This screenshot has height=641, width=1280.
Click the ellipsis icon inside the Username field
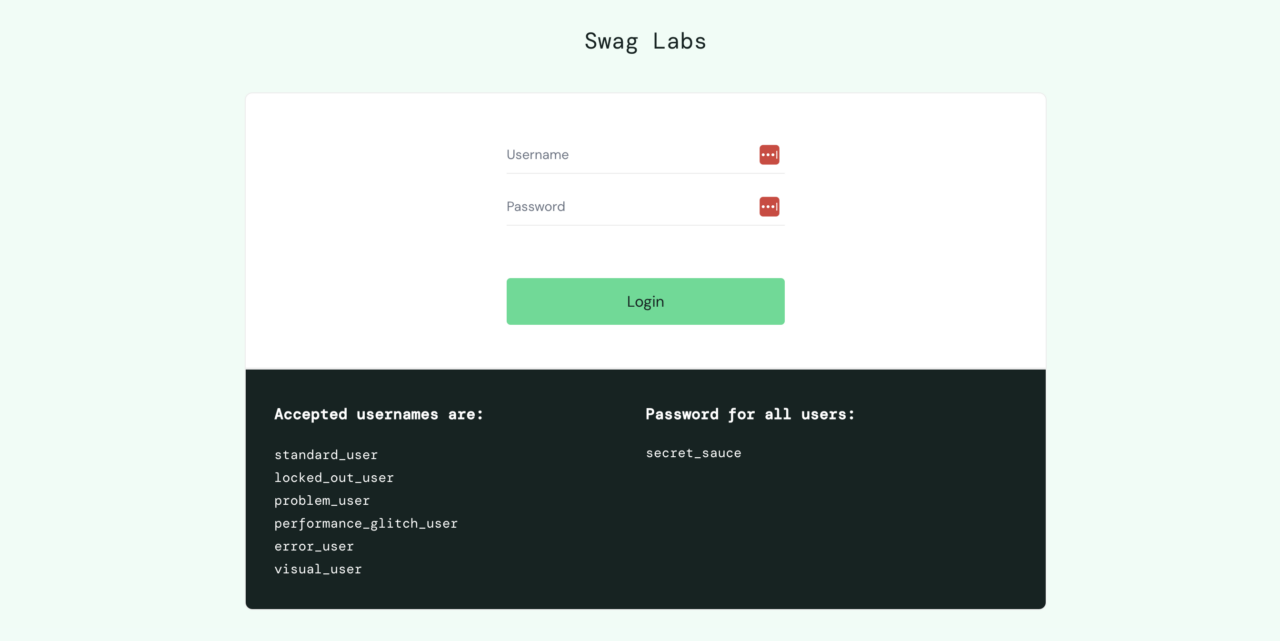click(x=769, y=154)
